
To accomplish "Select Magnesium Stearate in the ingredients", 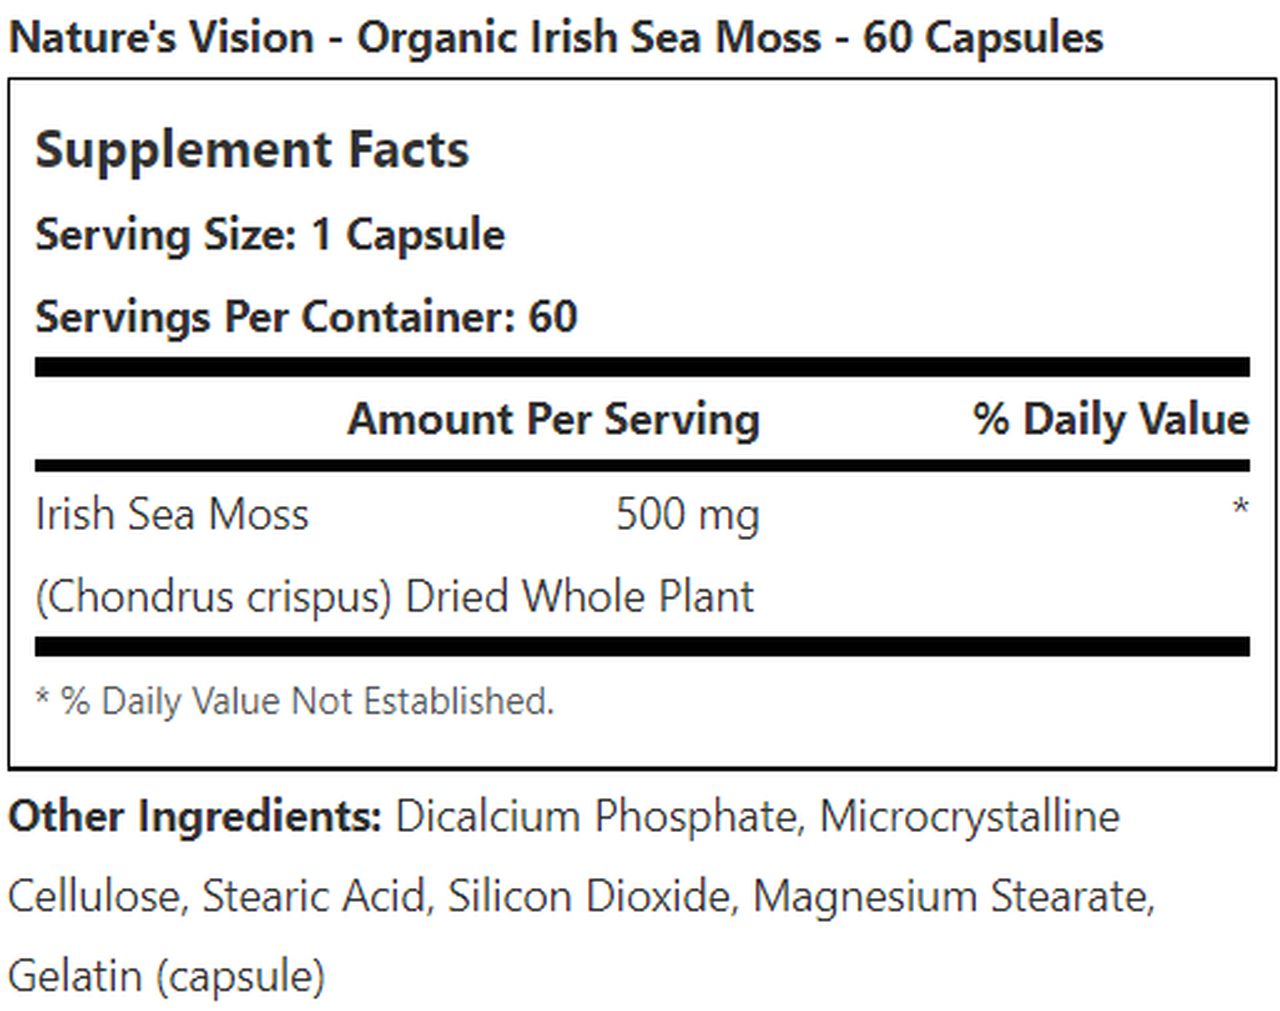I will [x=951, y=896].
